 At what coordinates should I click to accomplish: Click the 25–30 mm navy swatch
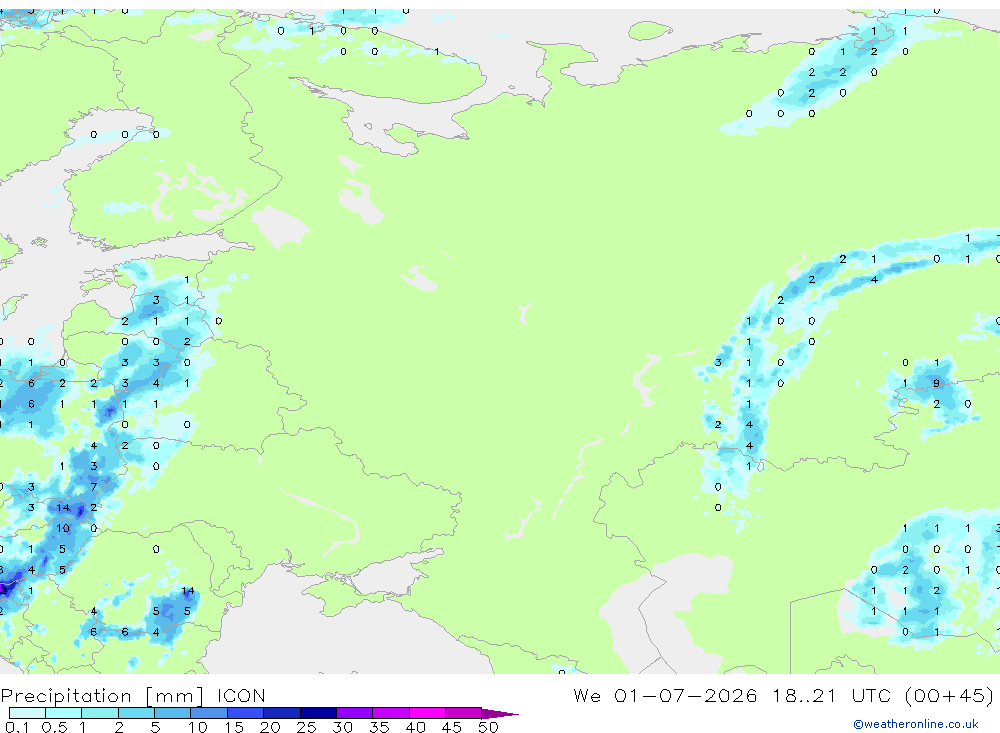click(x=318, y=713)
